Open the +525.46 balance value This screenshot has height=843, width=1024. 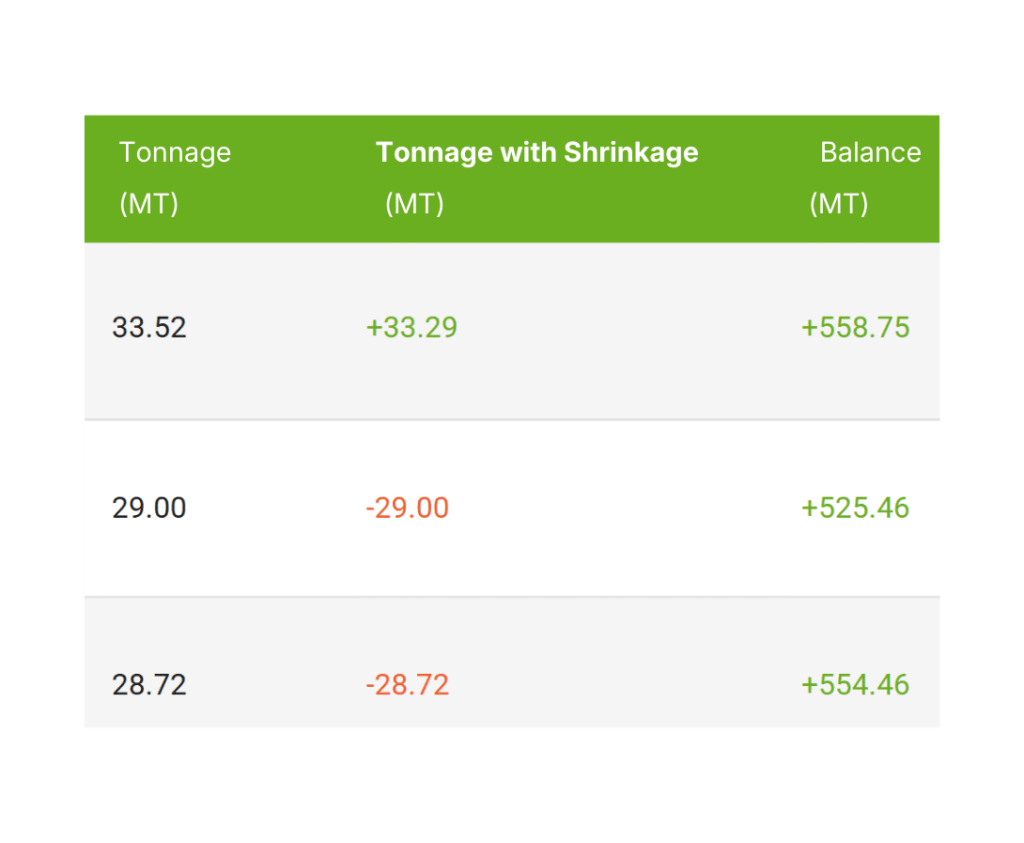(855, 508)
